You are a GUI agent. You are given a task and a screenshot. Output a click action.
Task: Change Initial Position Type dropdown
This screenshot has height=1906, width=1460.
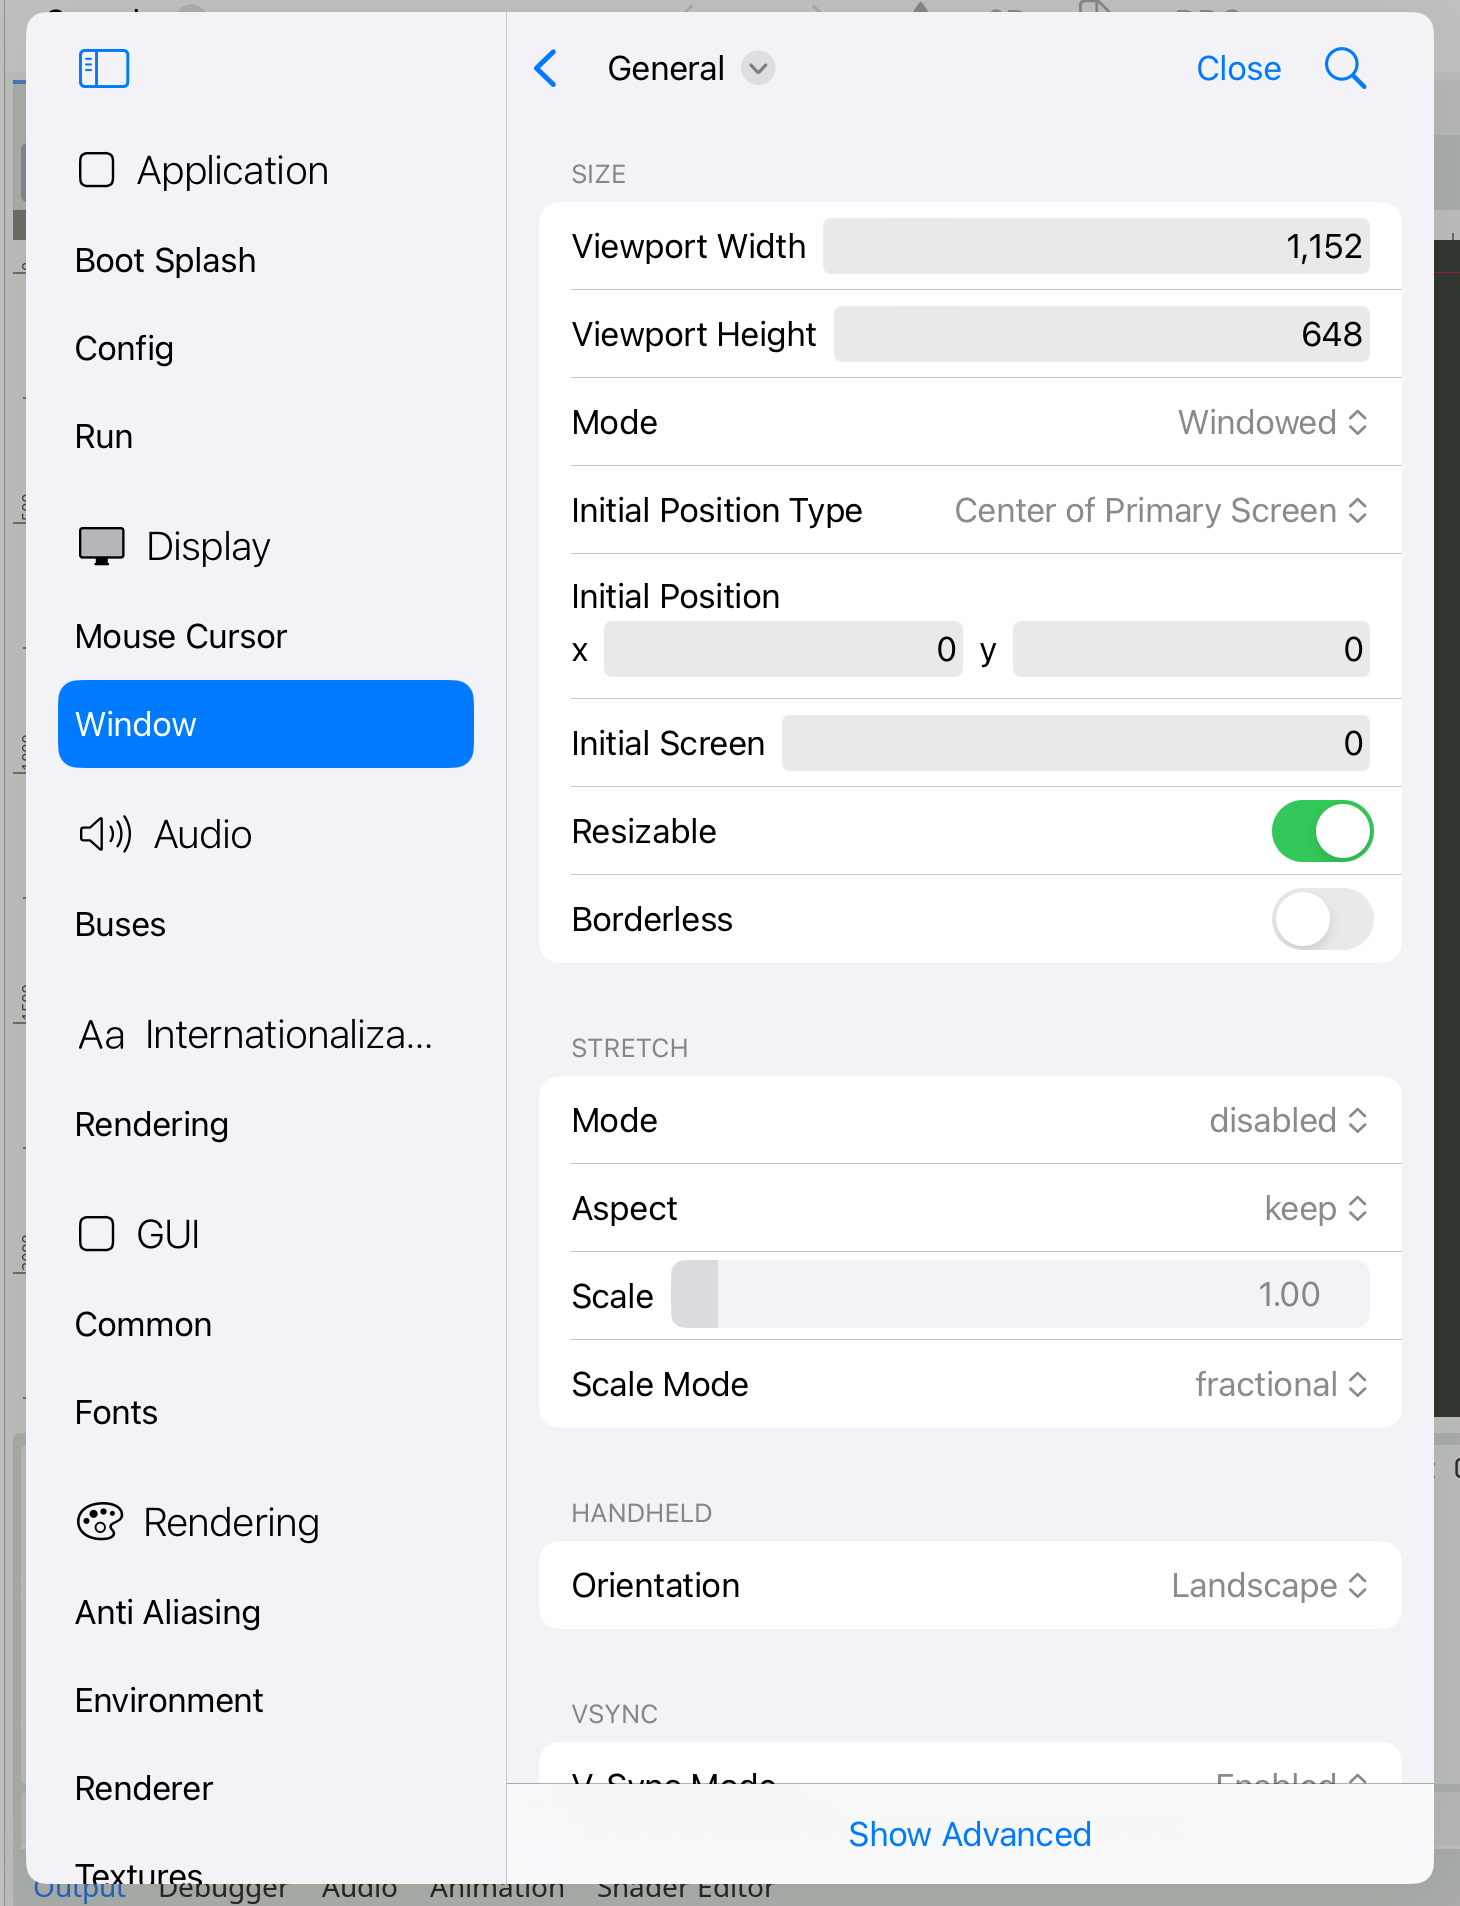point(1161,510)
